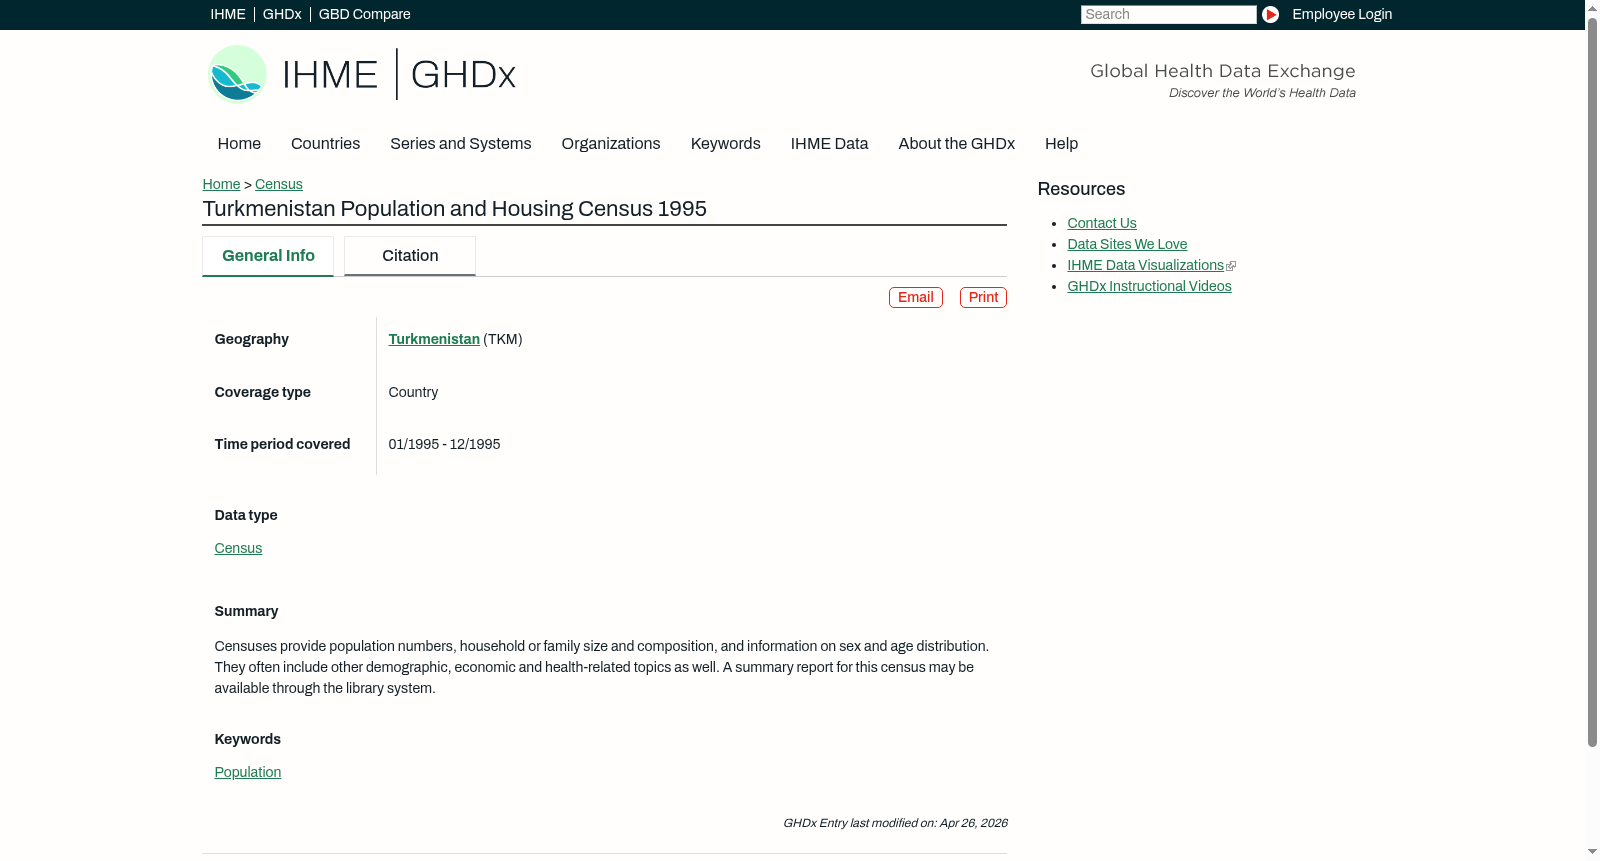1600x861 pixels.
Task: Open IHME Data menu item
Action: pyautogui.click(x=829, y=144)
